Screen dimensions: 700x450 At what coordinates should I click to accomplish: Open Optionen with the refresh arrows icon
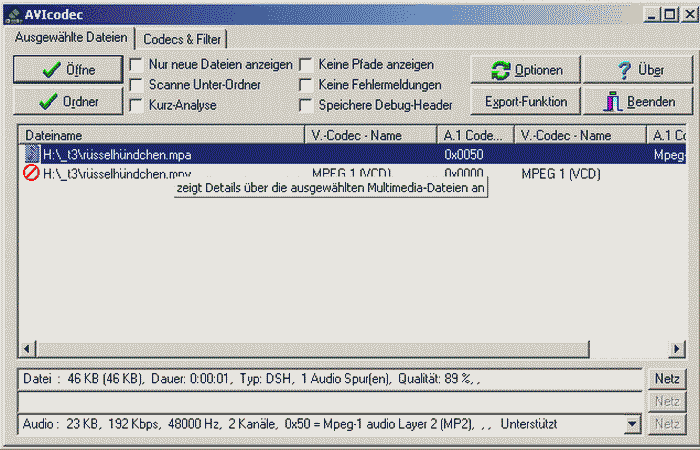[526, 71]
